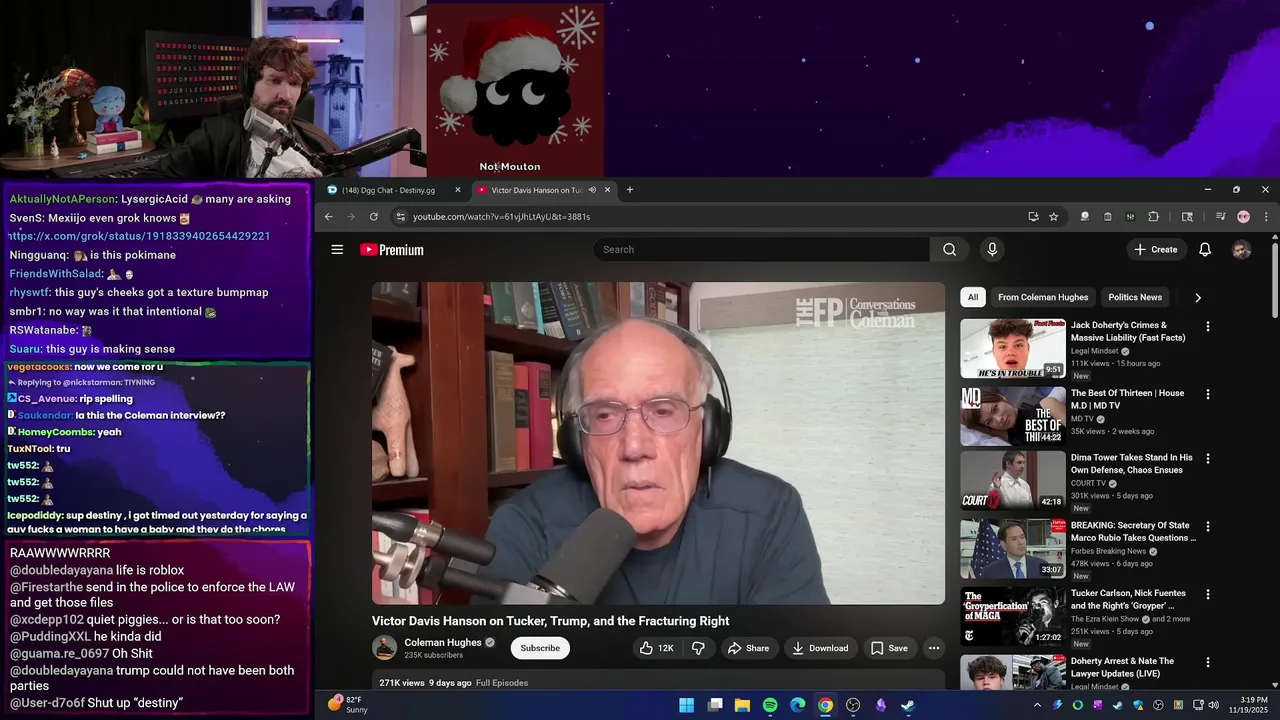Viewport: 1280px width, 720px height.
Task: Open Chrome media controls icon
Action: click(1220, 217)
